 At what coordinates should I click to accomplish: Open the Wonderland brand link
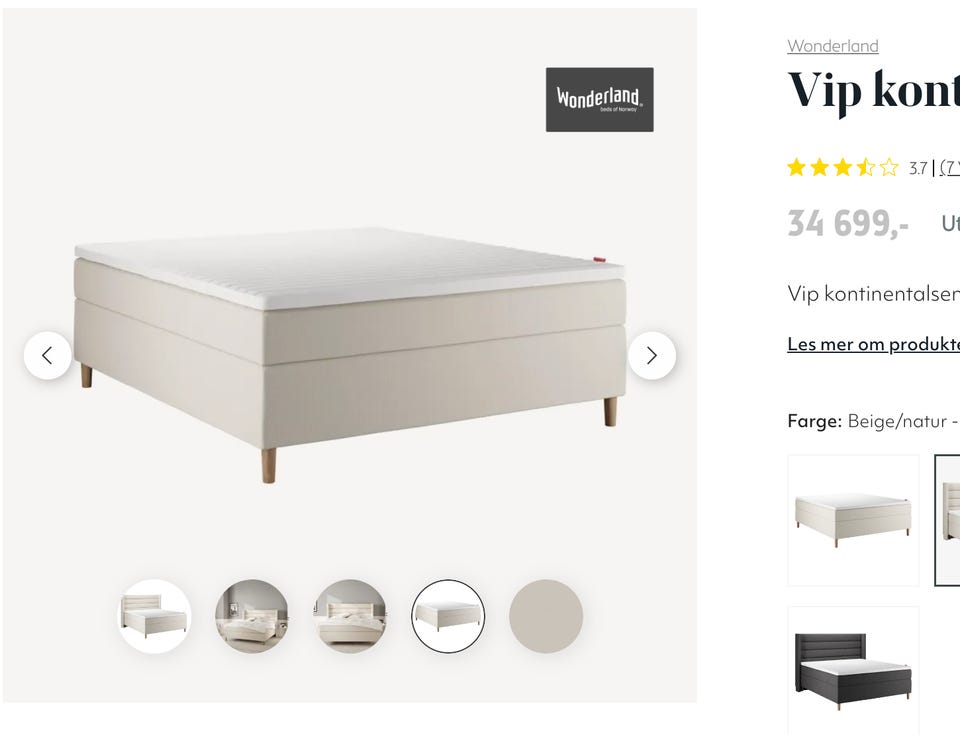[x=833, y=46]
